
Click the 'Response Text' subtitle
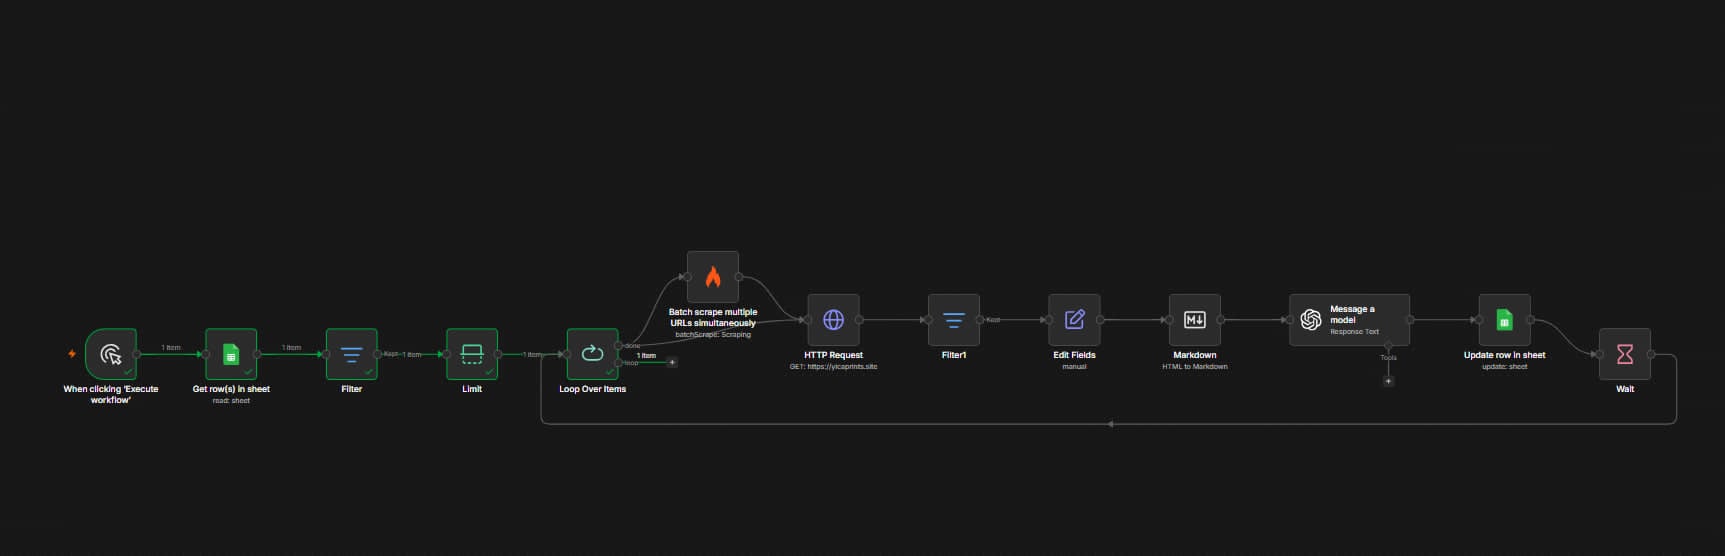pos(1354,332)
